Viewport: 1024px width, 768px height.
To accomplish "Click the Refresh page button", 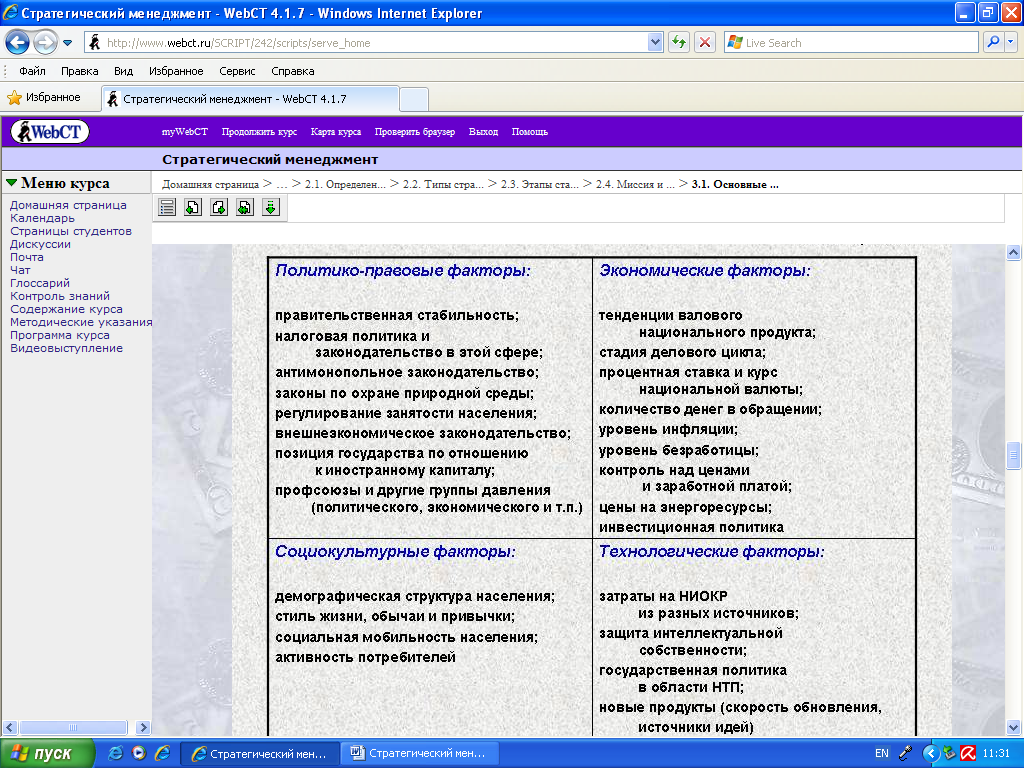I will [x=679, y=42].
